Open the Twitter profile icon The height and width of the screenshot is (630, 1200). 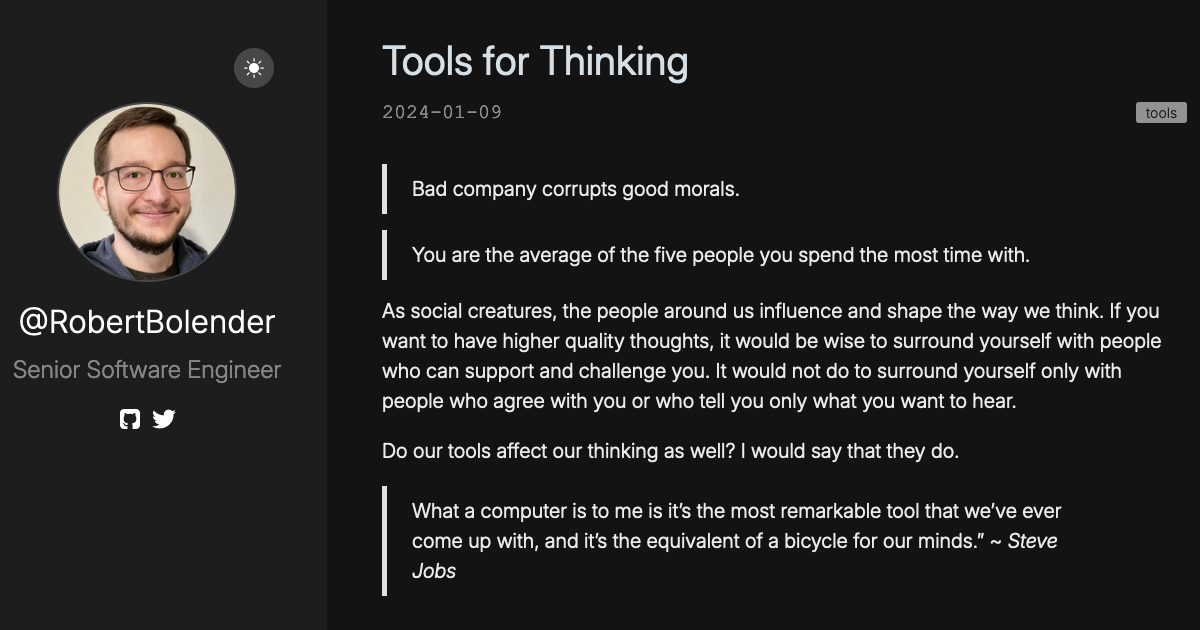164,419
